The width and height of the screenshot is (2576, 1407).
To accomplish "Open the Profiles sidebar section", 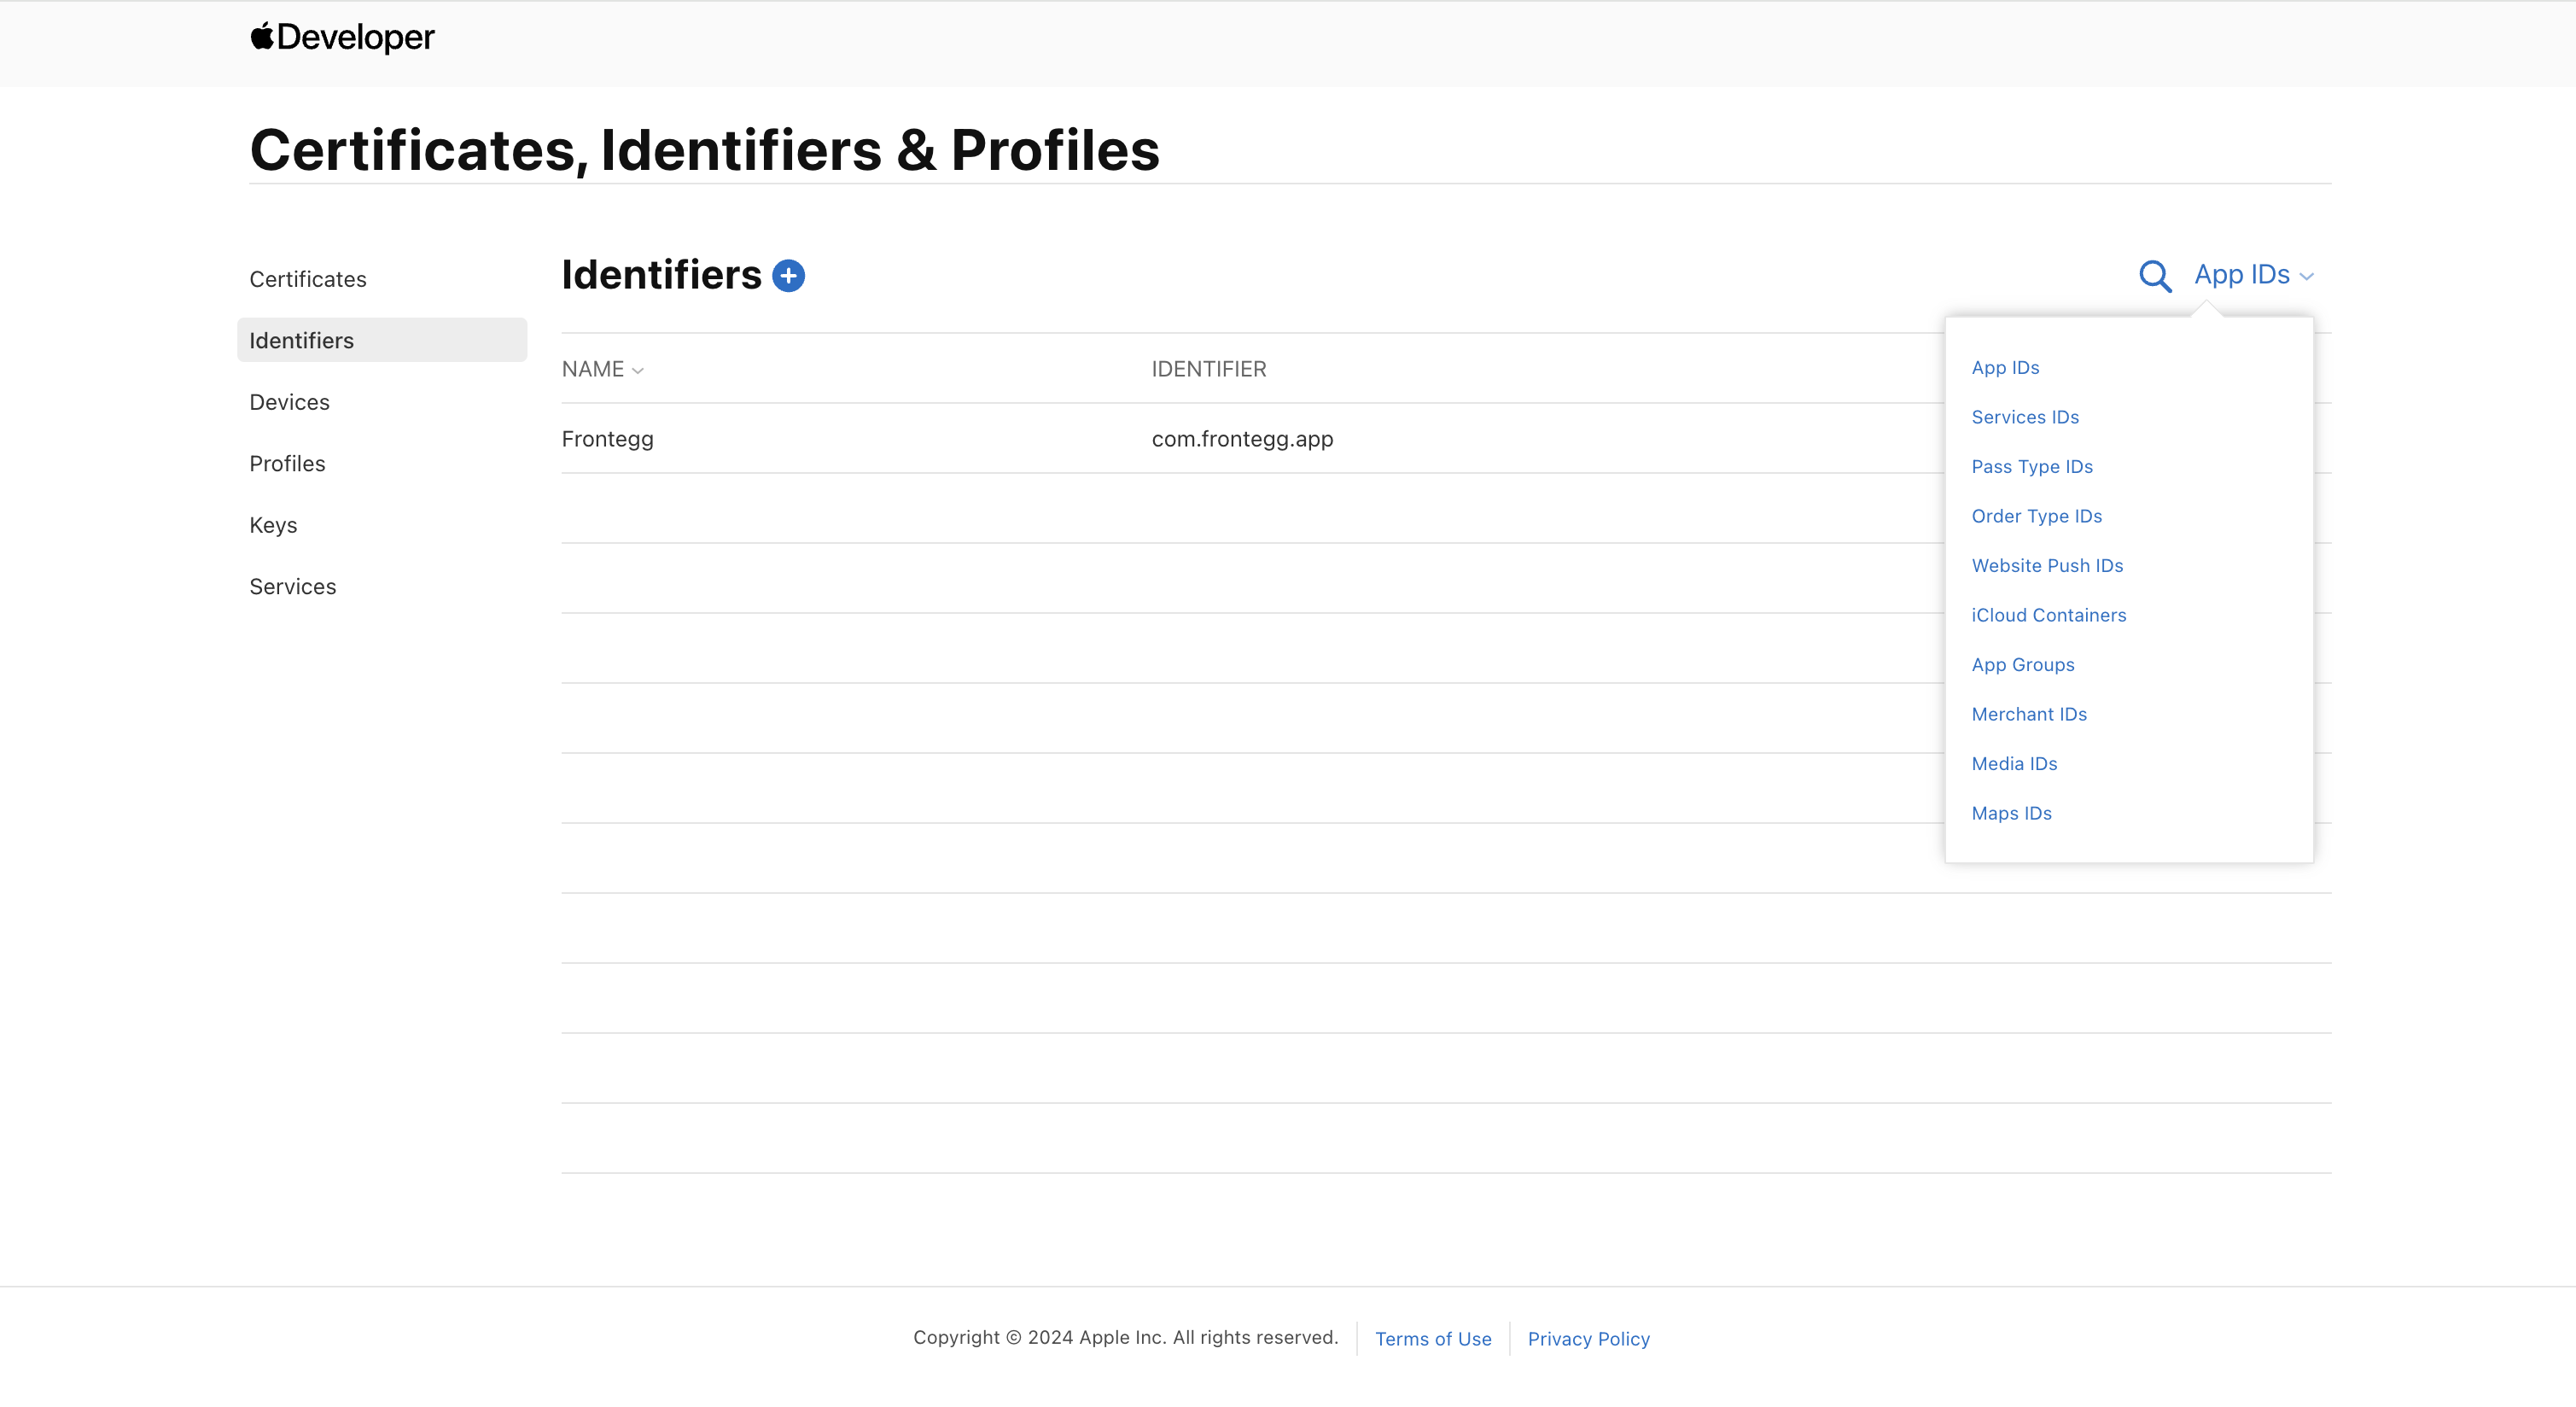I will 287,464.
